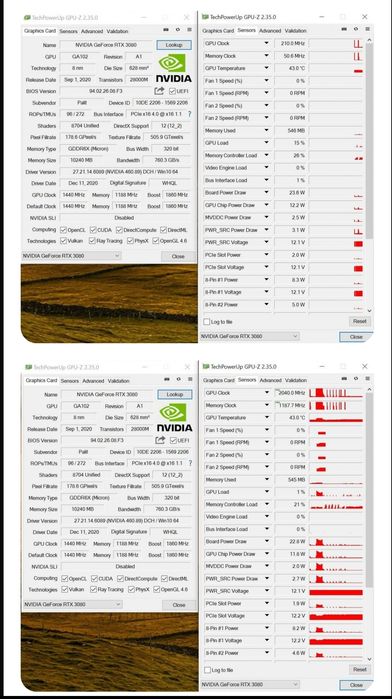Click the screenshot camera icon in lower Sensors window
This screenshot has height=699, width=392.
tap(344, 378)
